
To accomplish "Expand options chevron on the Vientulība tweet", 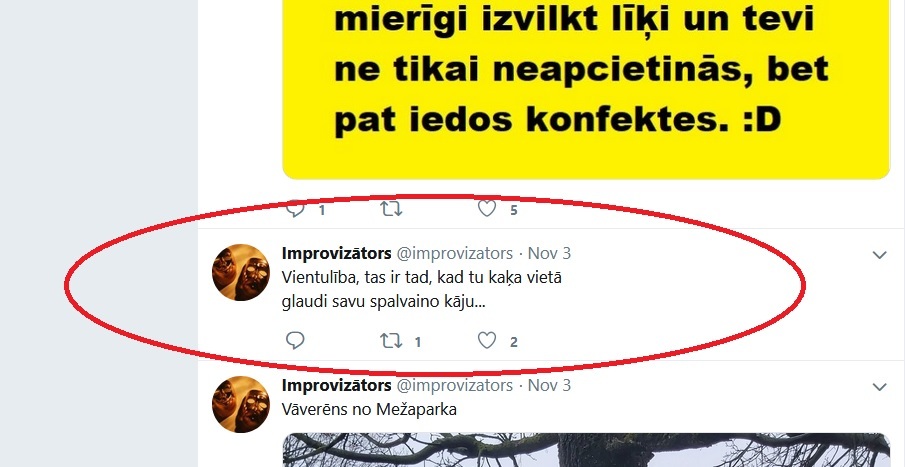I will click(879, 255).
